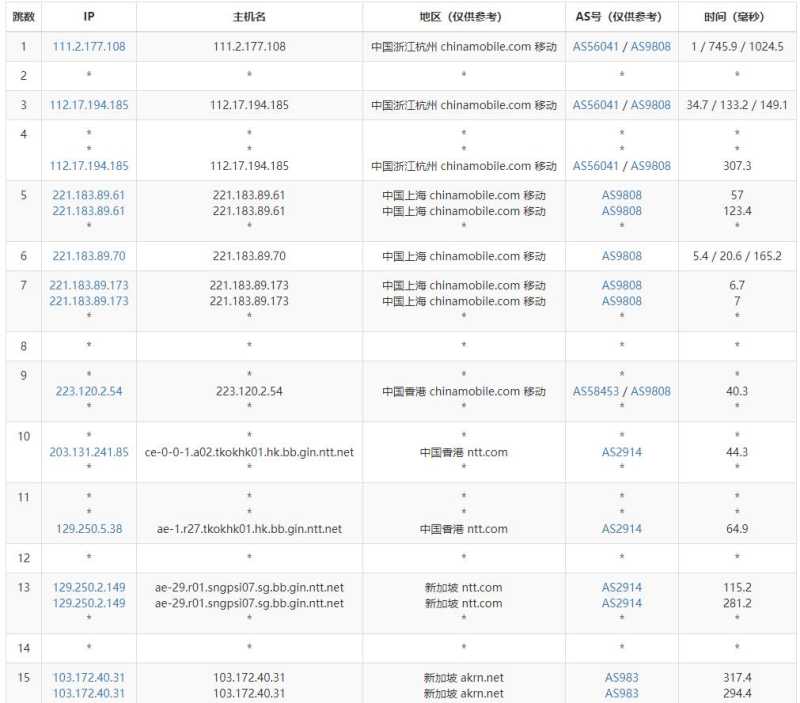Click the AS56041 link on hop 1

coord(592,46)
